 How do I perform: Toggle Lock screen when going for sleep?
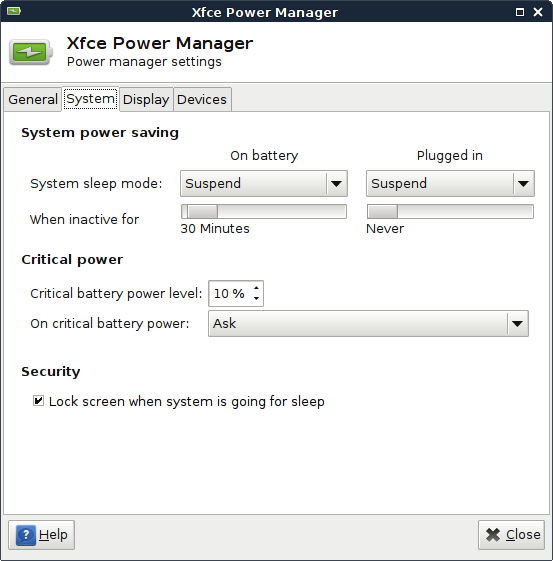[38, 401]
